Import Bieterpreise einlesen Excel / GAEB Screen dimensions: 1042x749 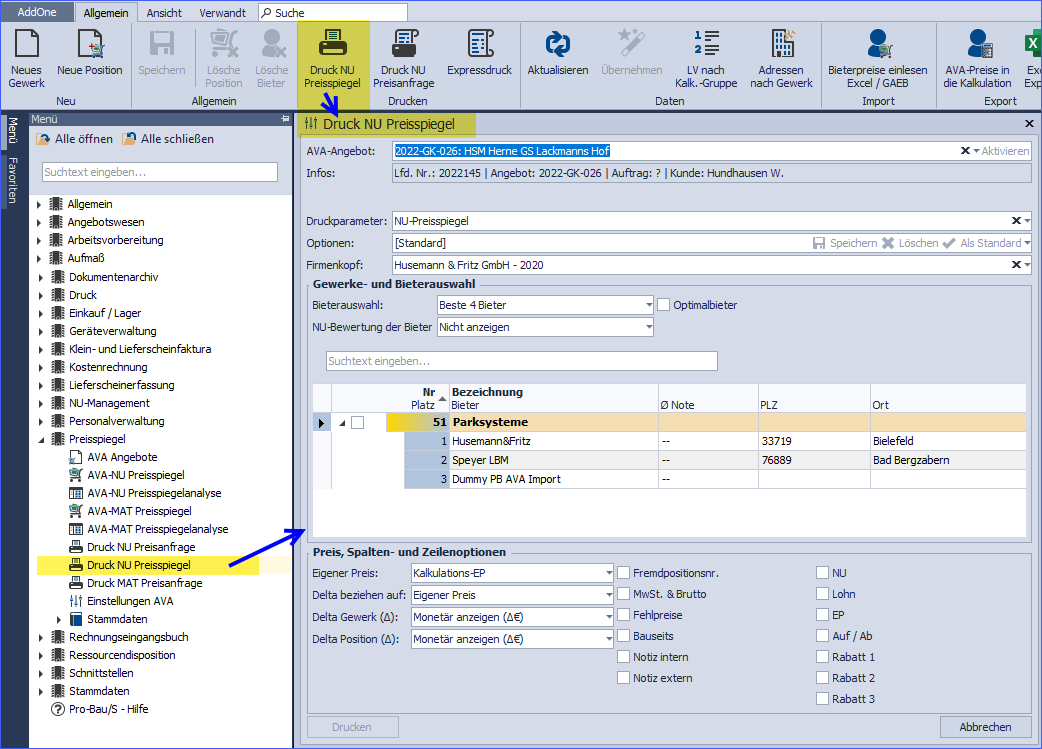click(x=877, y=45)
